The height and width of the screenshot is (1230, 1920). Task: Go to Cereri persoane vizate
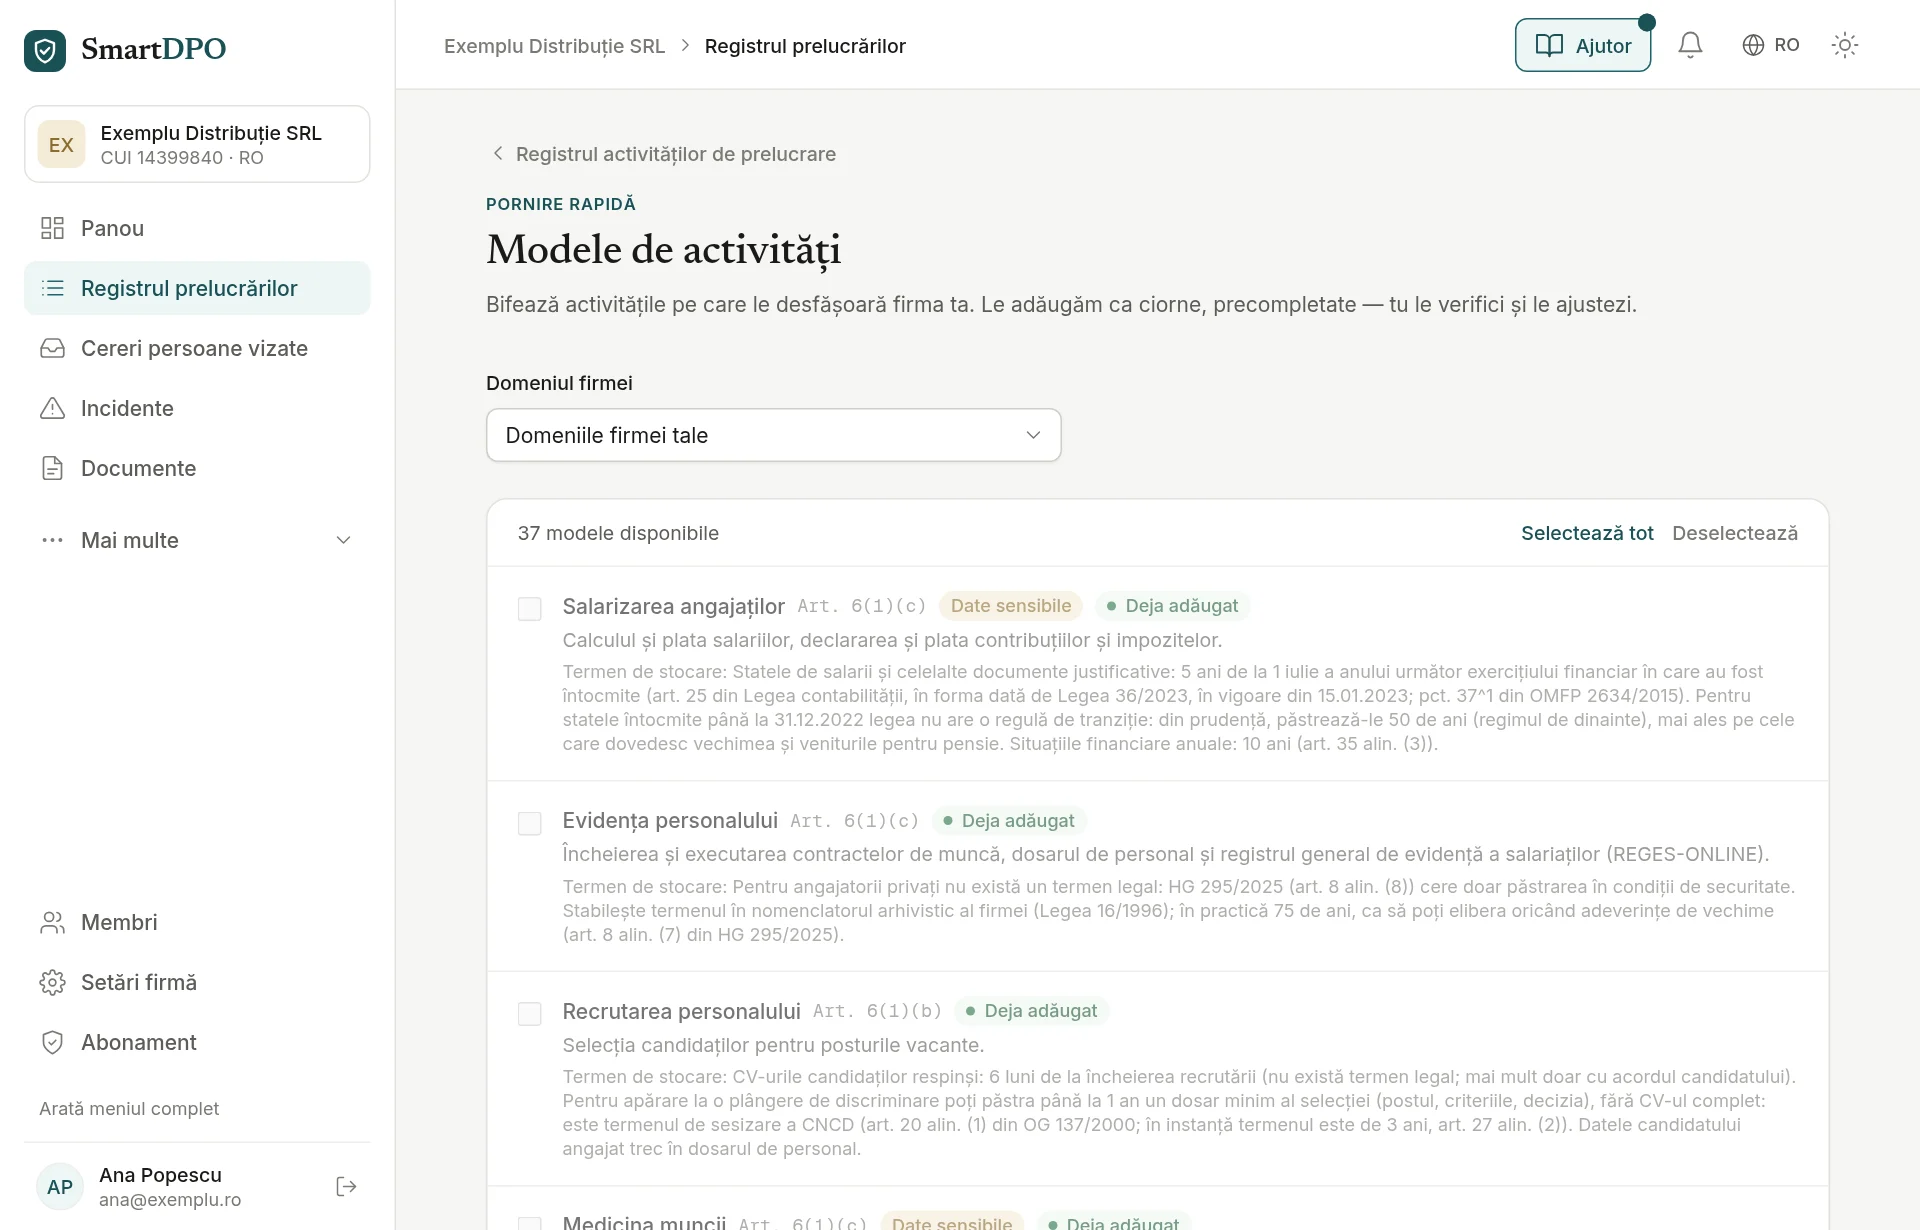tap(197, 348)
